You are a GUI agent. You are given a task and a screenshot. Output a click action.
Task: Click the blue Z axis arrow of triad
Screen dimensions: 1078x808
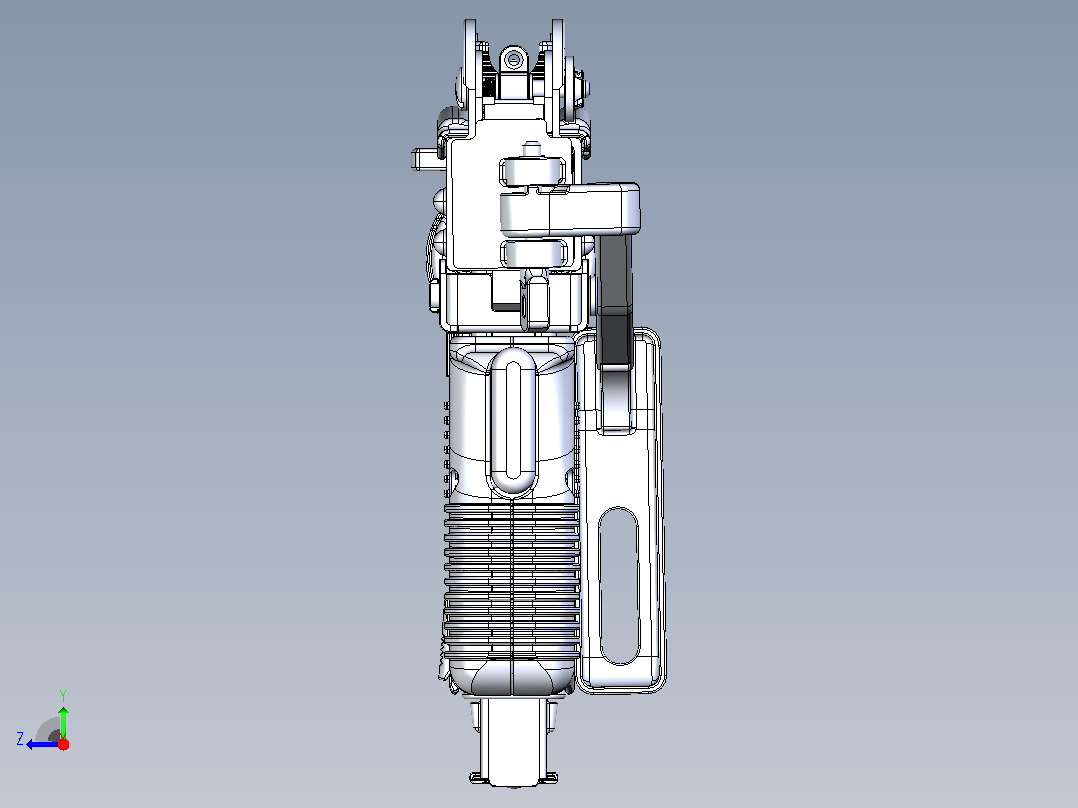point(41,745)
